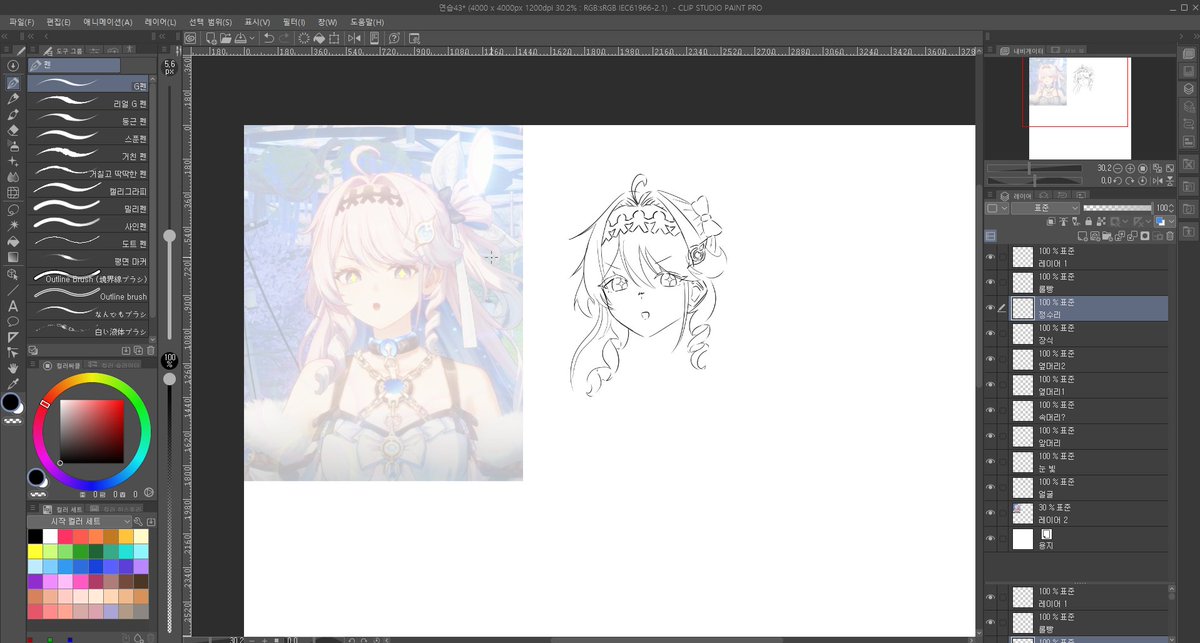Delete layer with trash icon in layer panel
This screenshot has height=643, width=1200.
(x=1171, y=237)
